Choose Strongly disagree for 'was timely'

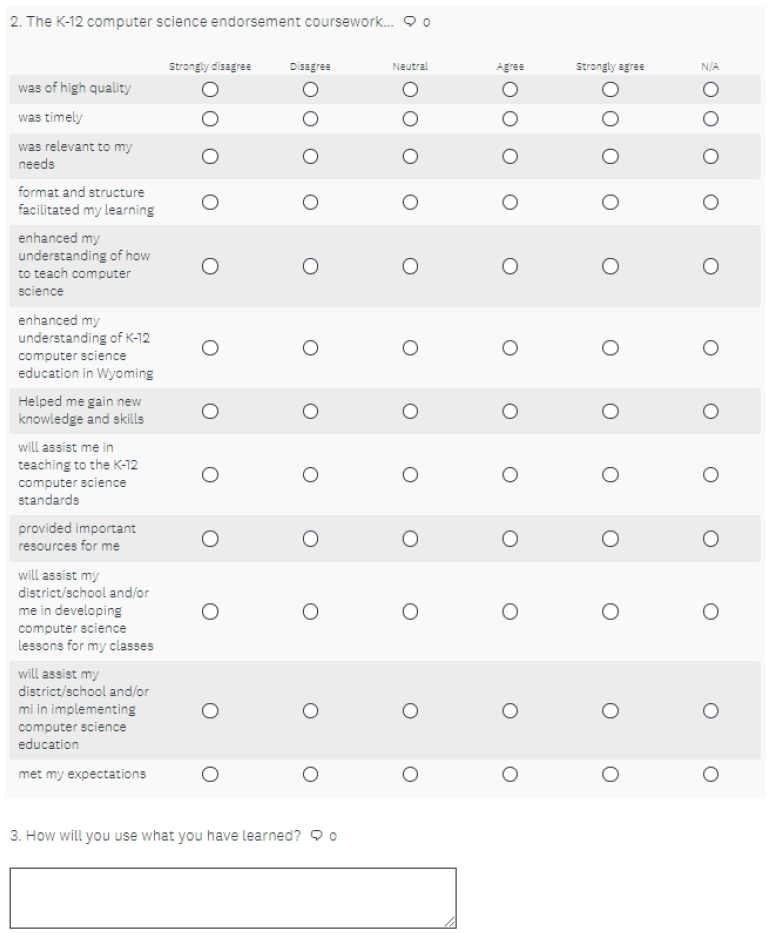210,118
